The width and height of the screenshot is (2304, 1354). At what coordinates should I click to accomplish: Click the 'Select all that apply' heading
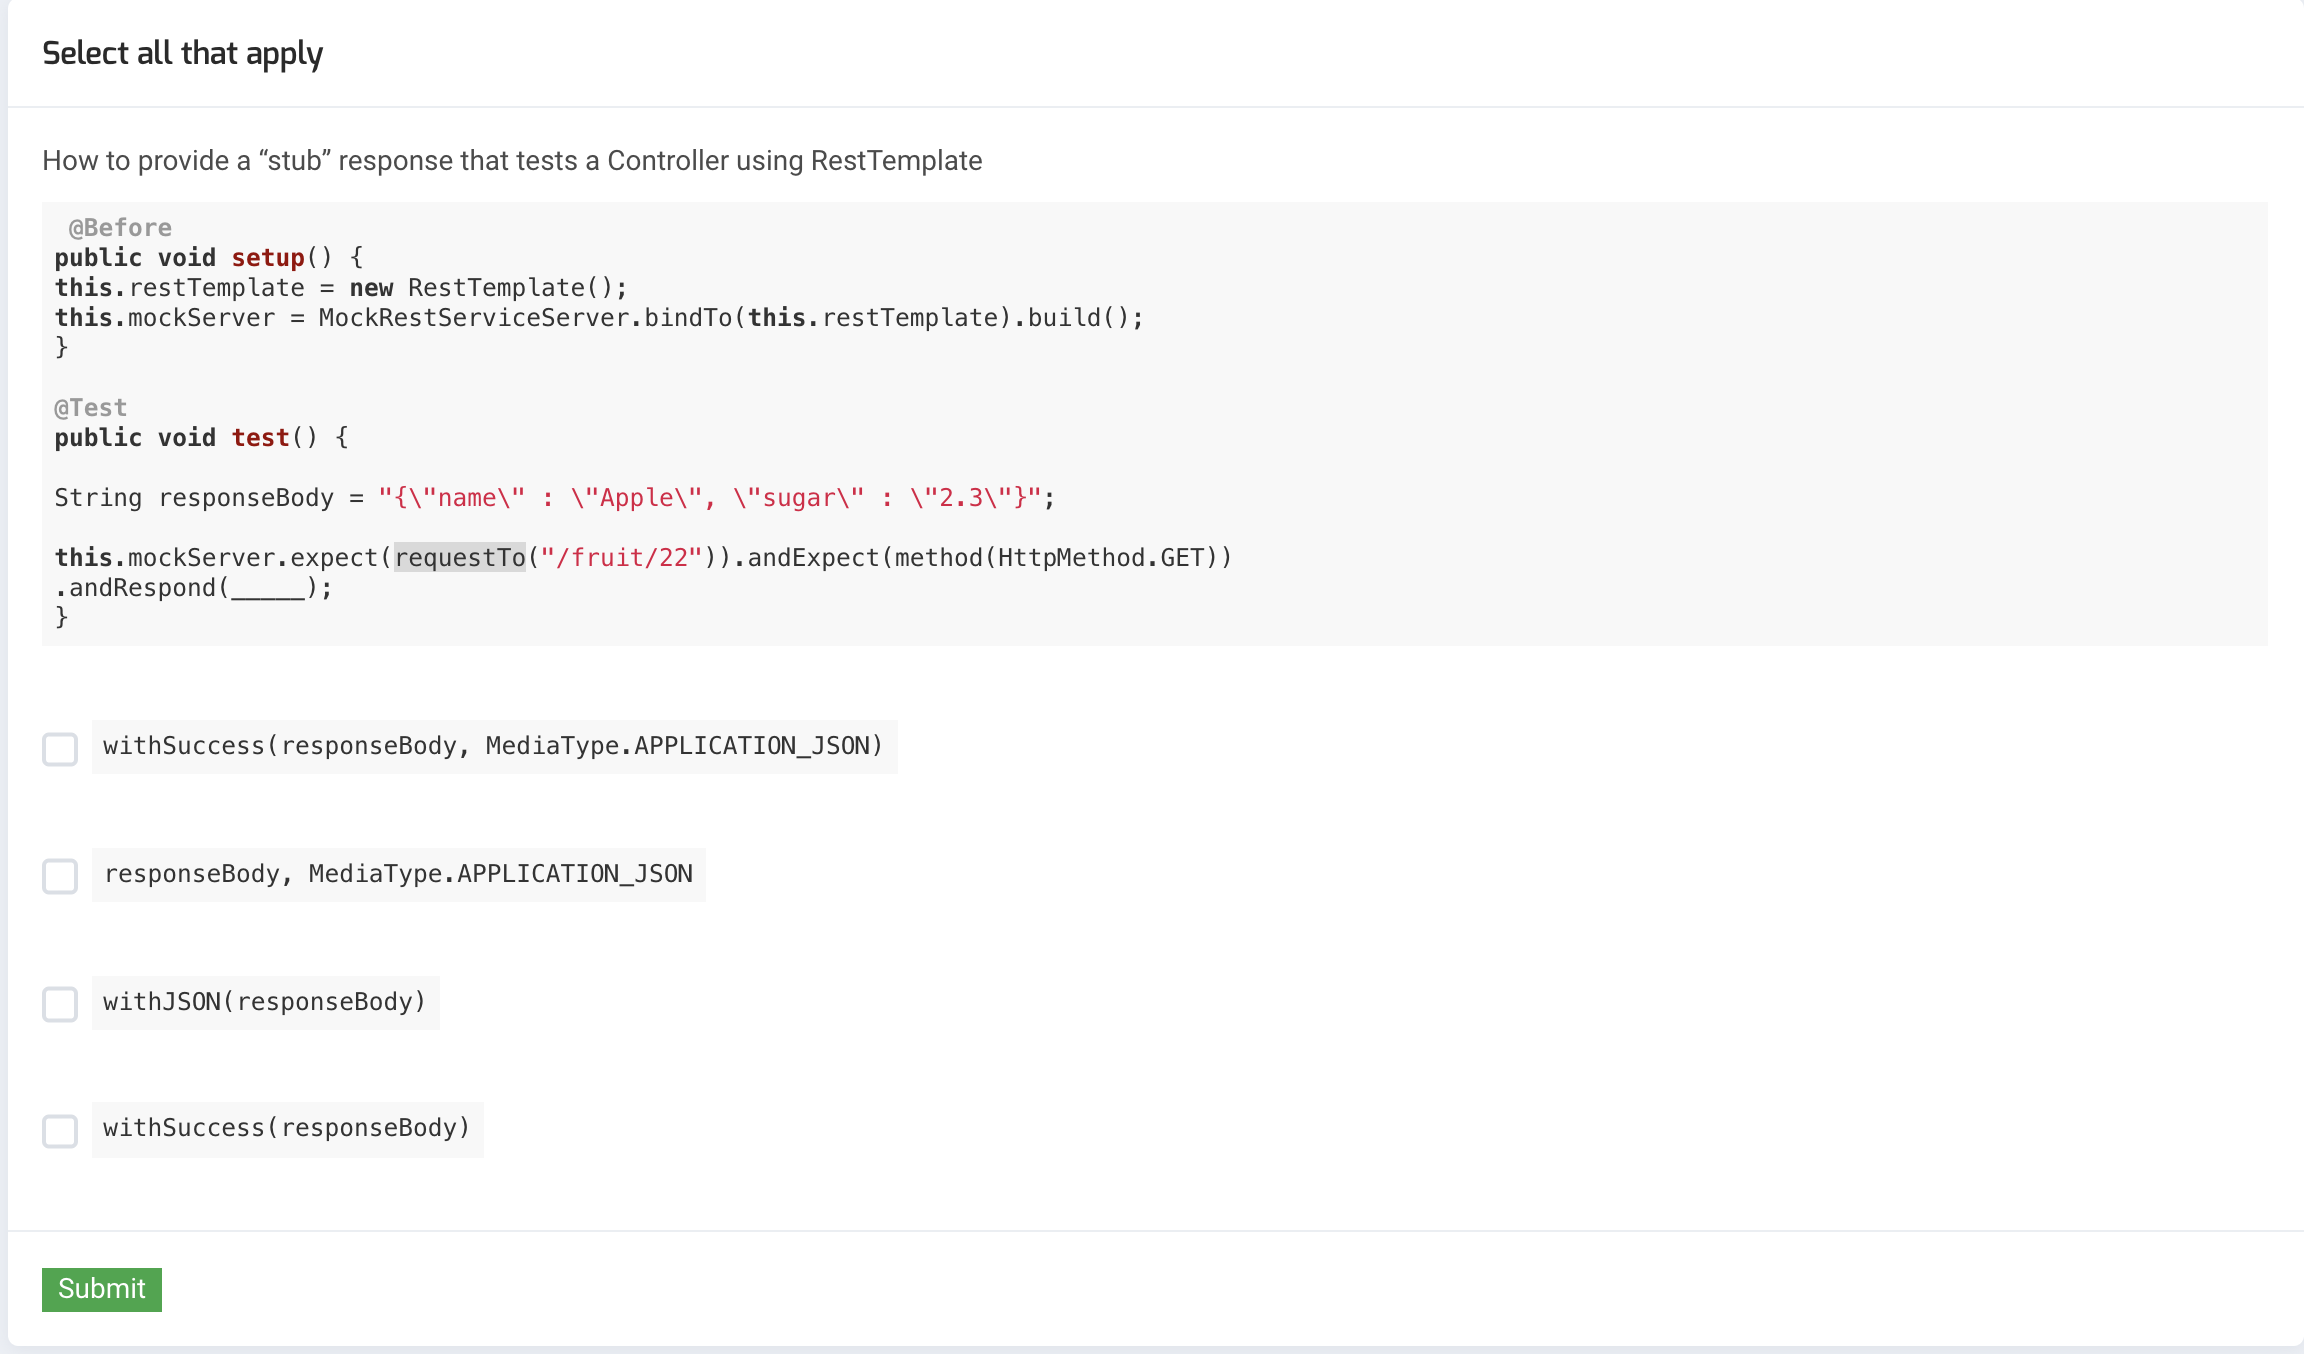coord(182,53)
